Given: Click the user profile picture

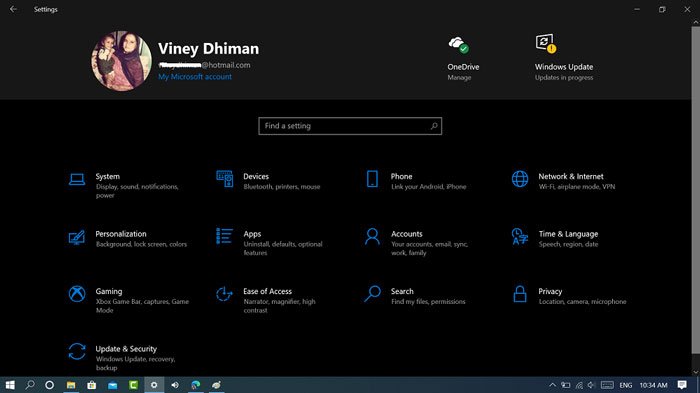Looking at the screenshot, I should pyautogui.click(x=121, y=61).
